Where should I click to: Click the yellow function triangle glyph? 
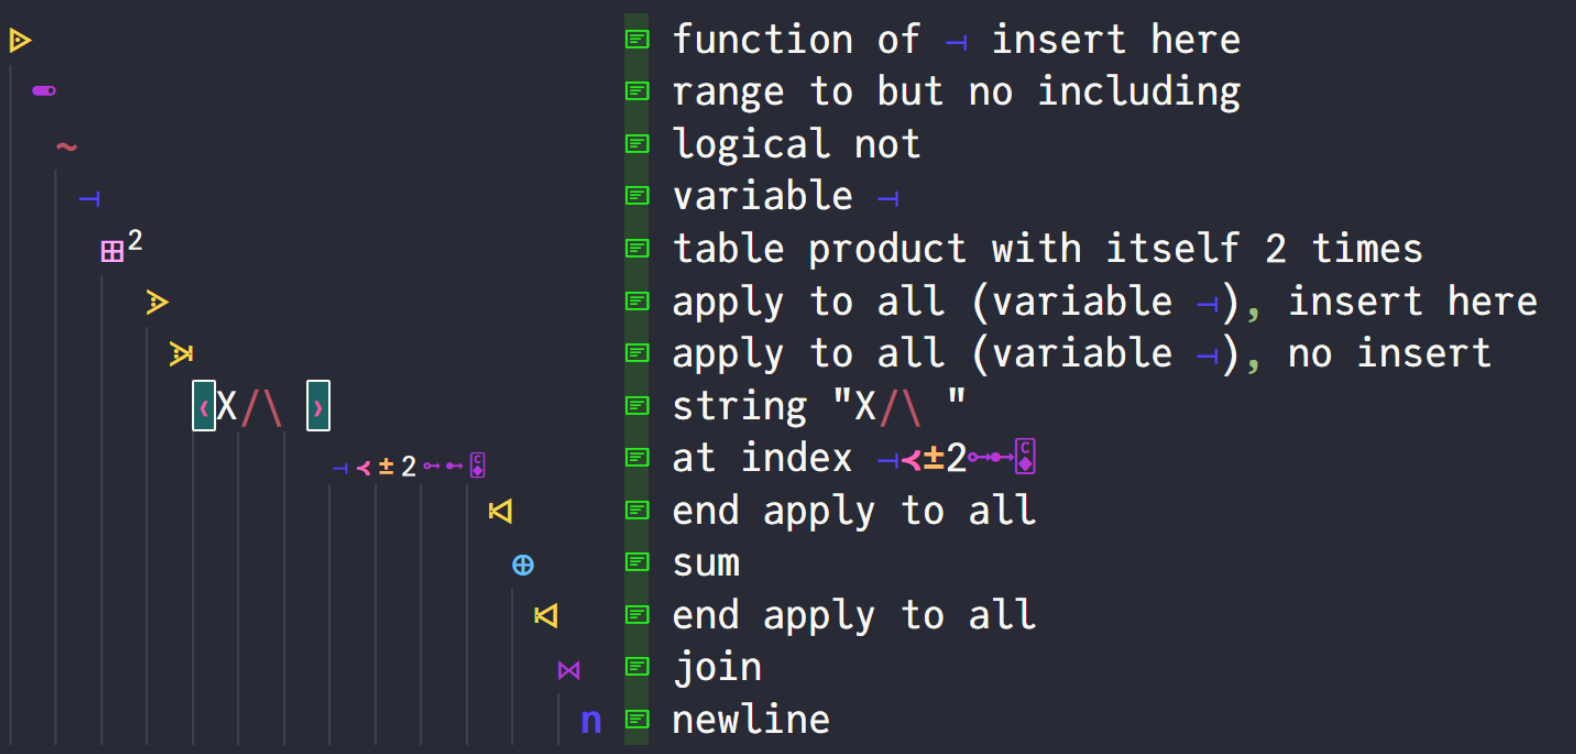(20, 40)
